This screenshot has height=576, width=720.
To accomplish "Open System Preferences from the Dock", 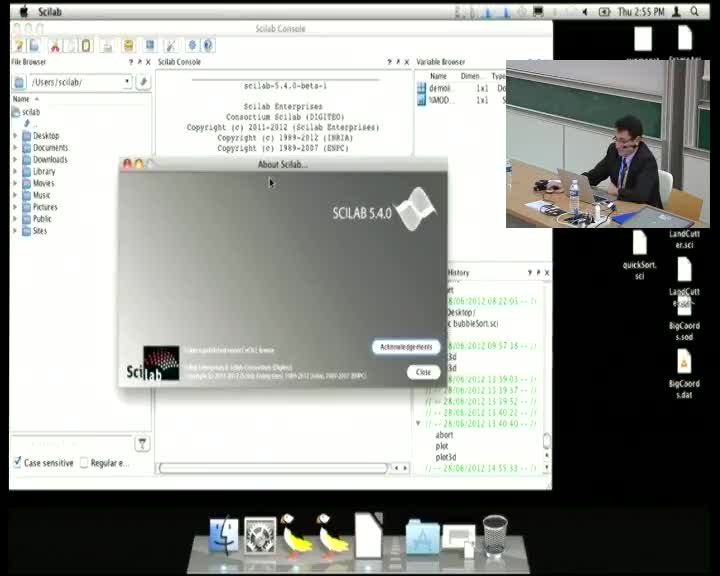I will coord(260,536).
